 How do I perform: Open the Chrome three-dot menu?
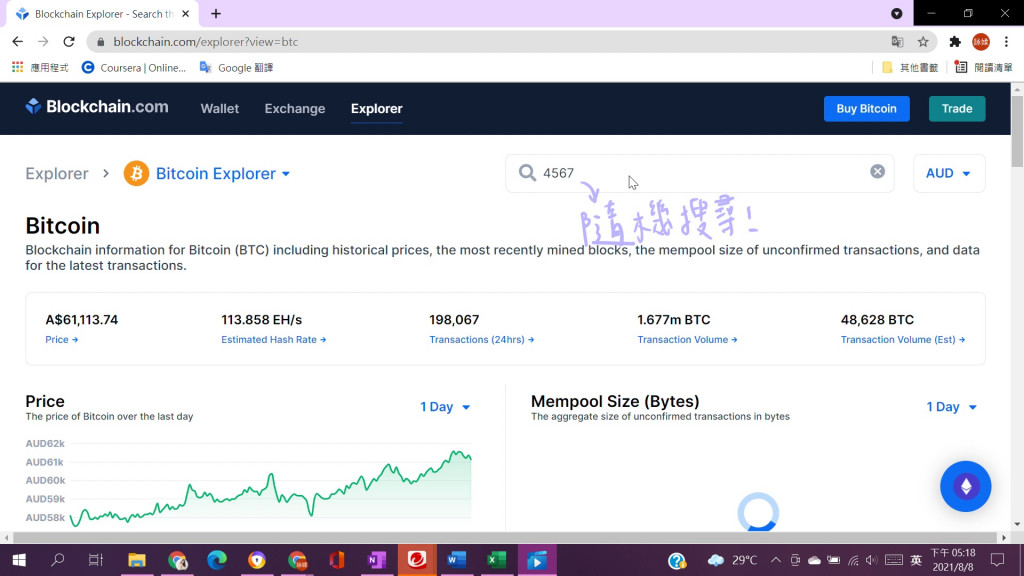tap(1006, 42)
